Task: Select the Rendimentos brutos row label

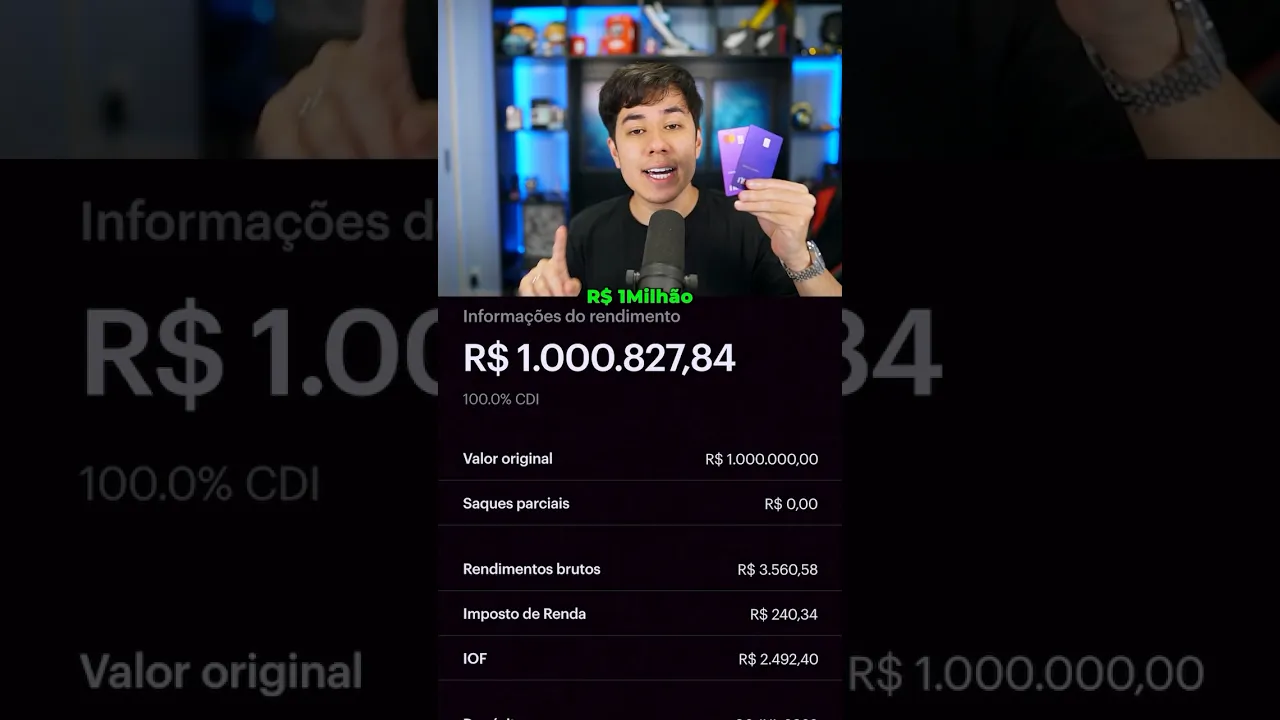Action: [532, 569]
